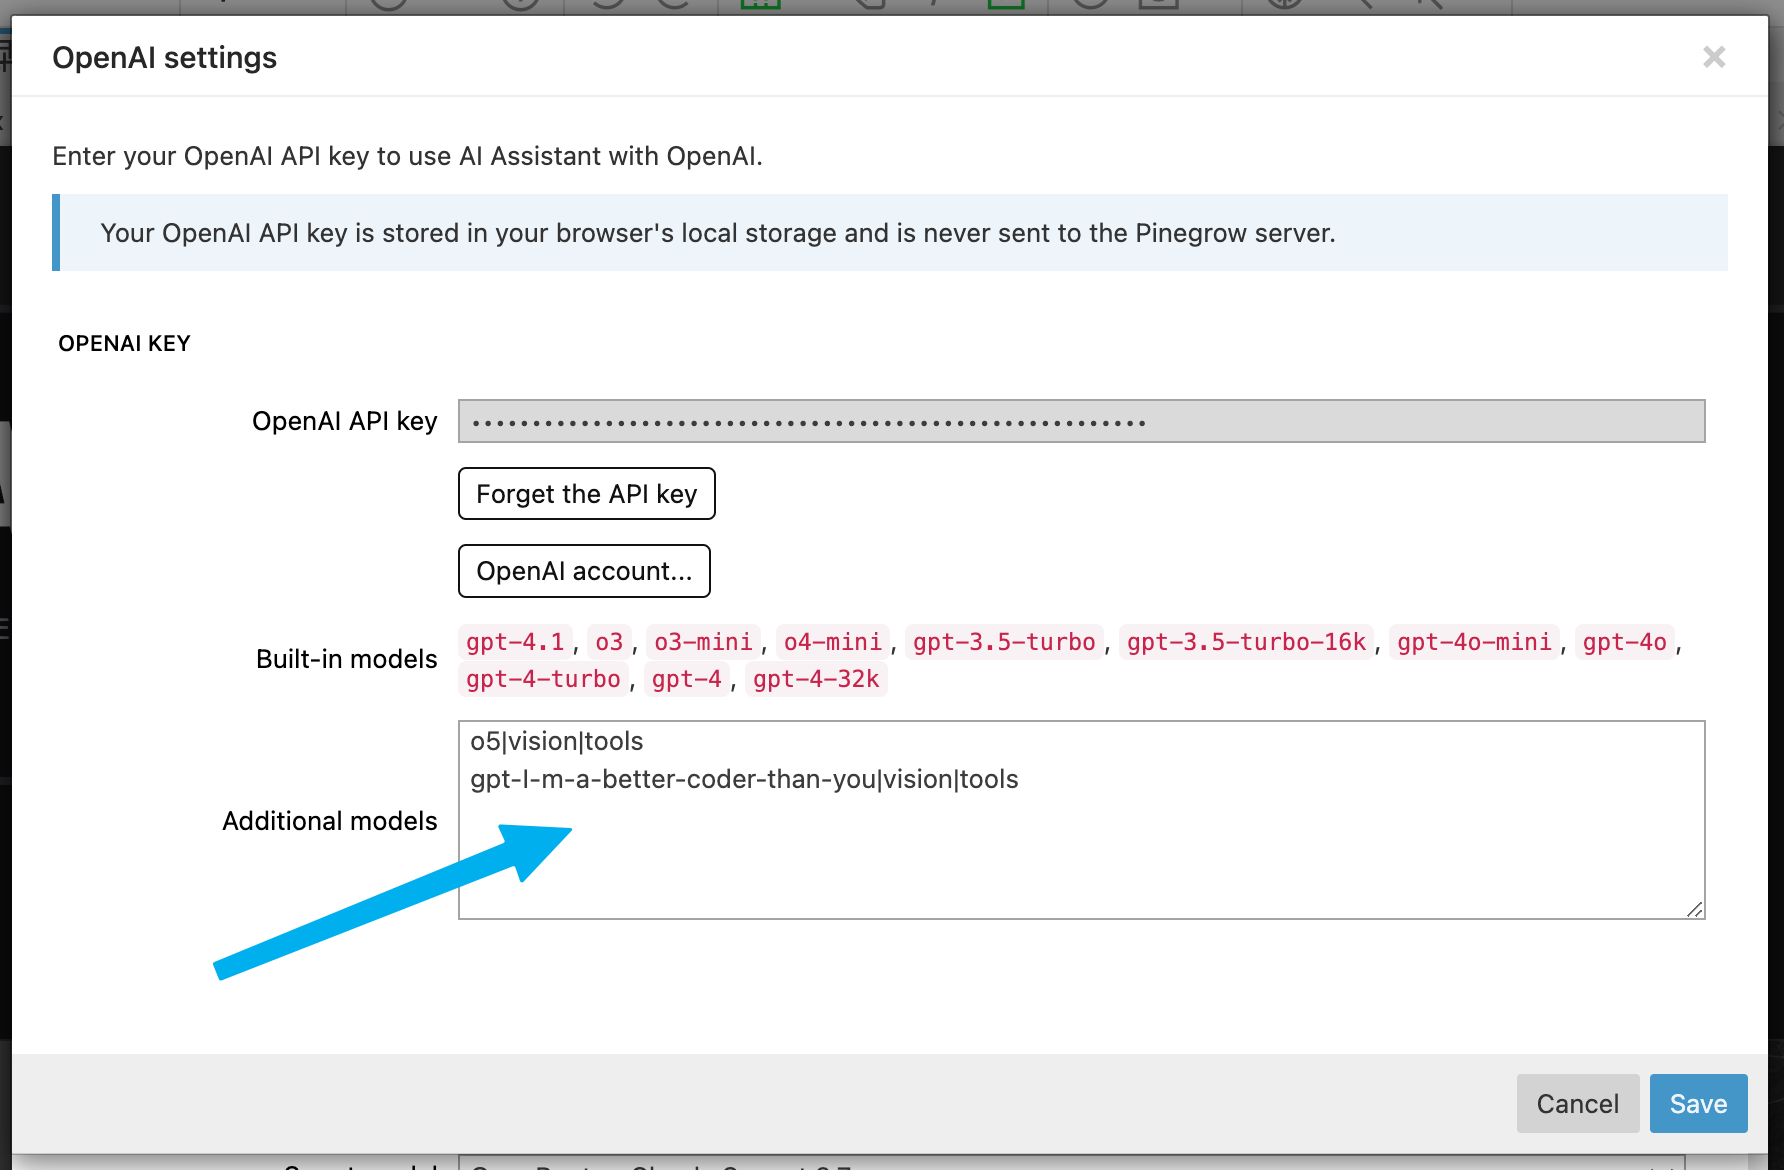Click the gpt-4-32k model tag
This screenshot has height=1170, width=1784.
coord(816,679)
